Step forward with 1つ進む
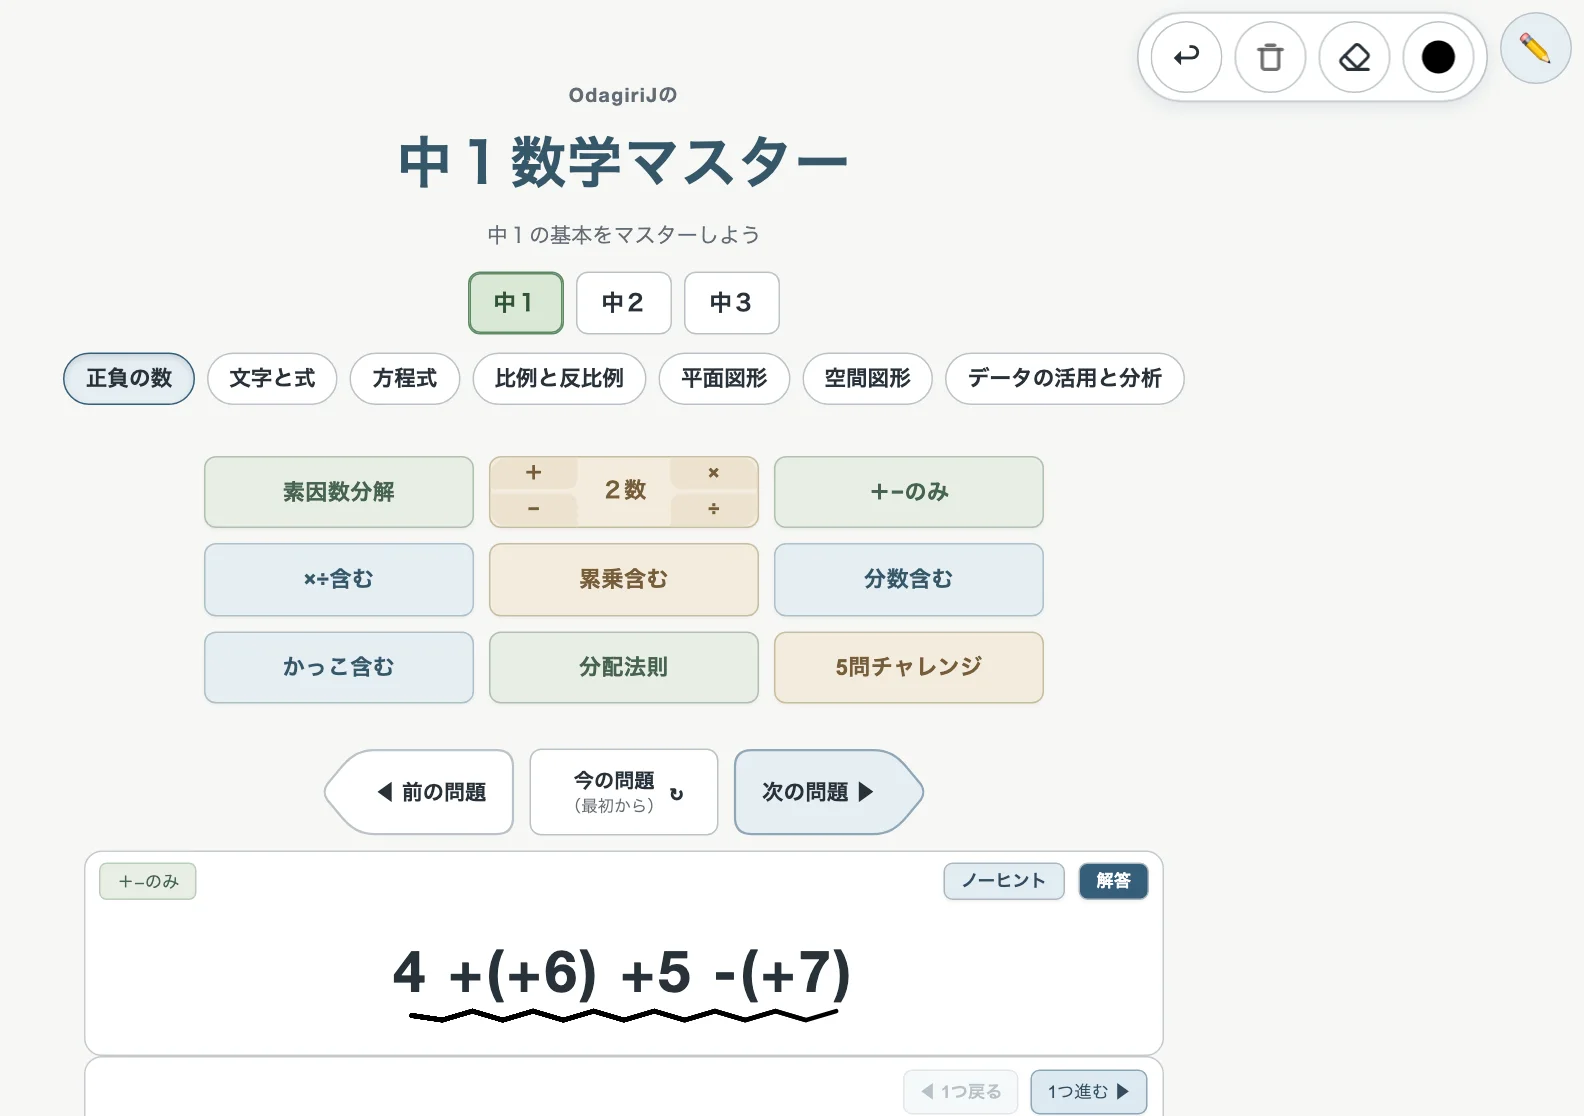The height and width of the screenshot is (1116, 1584). click(x=1088, y=1092)
